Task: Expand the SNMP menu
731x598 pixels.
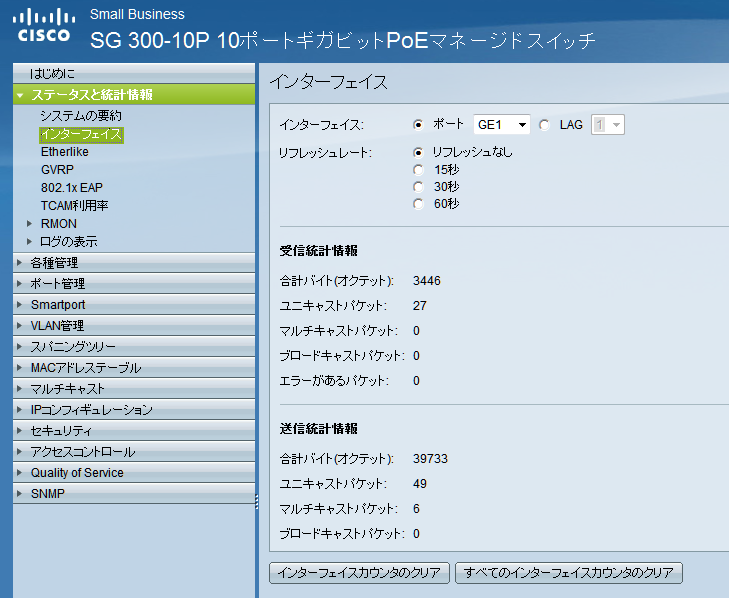Action: (134, 494)
